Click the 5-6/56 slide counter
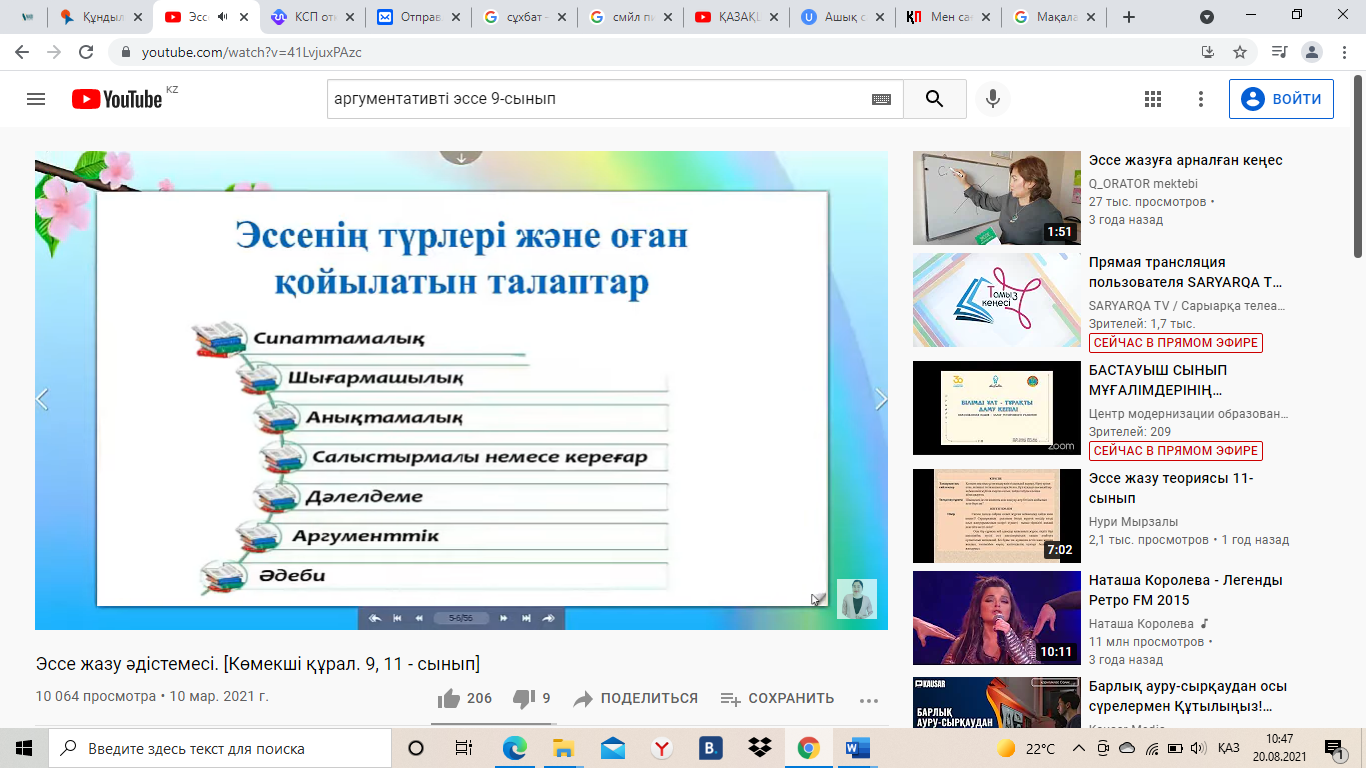This screenshot has width=1366, height=768. 461,618
